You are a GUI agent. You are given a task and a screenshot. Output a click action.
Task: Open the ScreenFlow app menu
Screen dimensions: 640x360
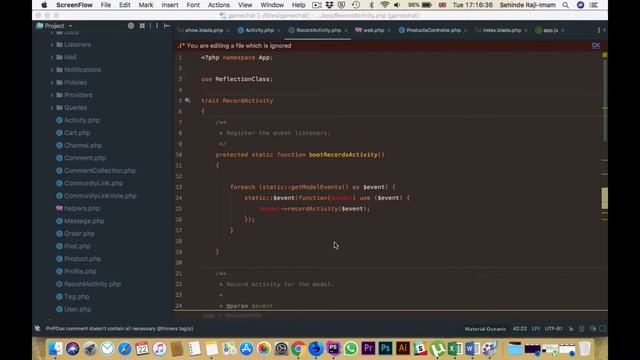pyautogui.click(x=74, y=5)
